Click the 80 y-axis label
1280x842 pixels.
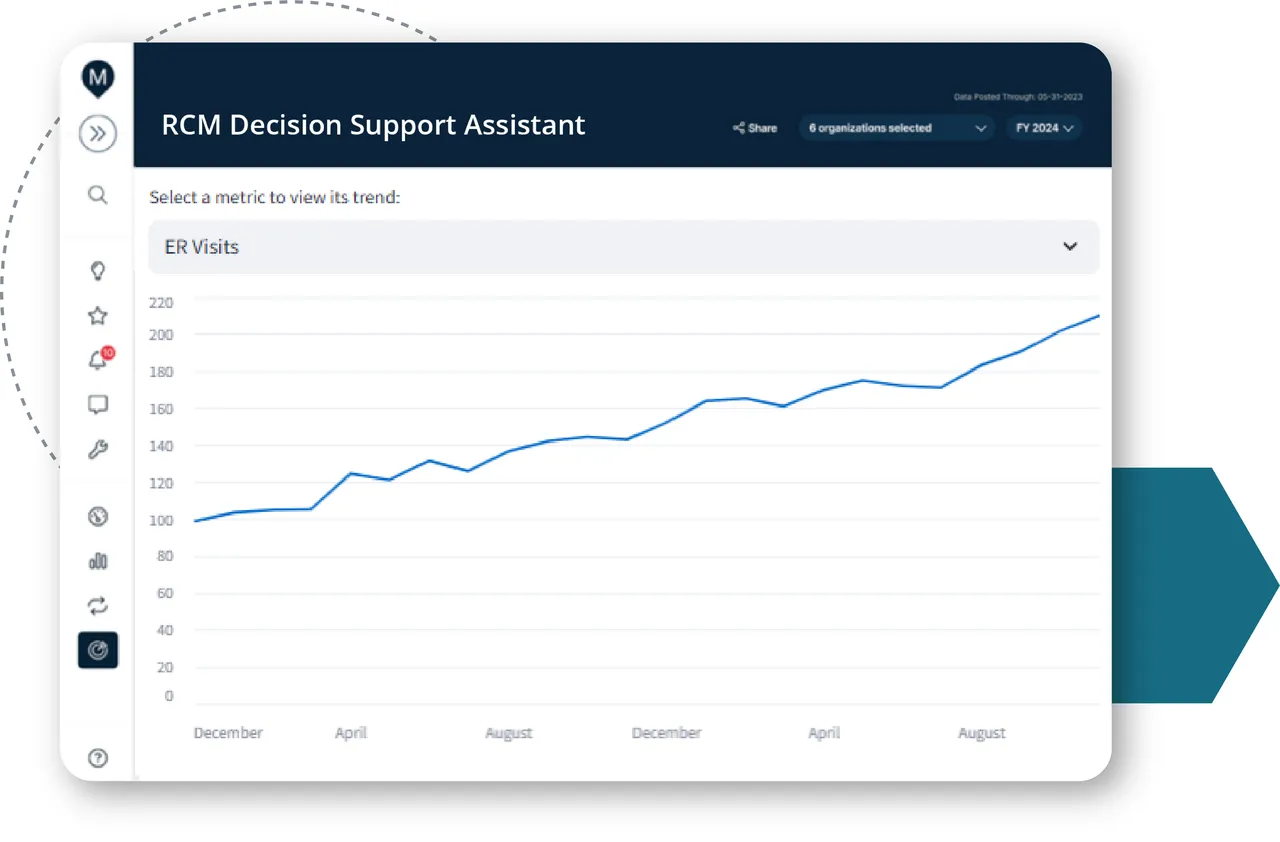(x=164, y=556)
